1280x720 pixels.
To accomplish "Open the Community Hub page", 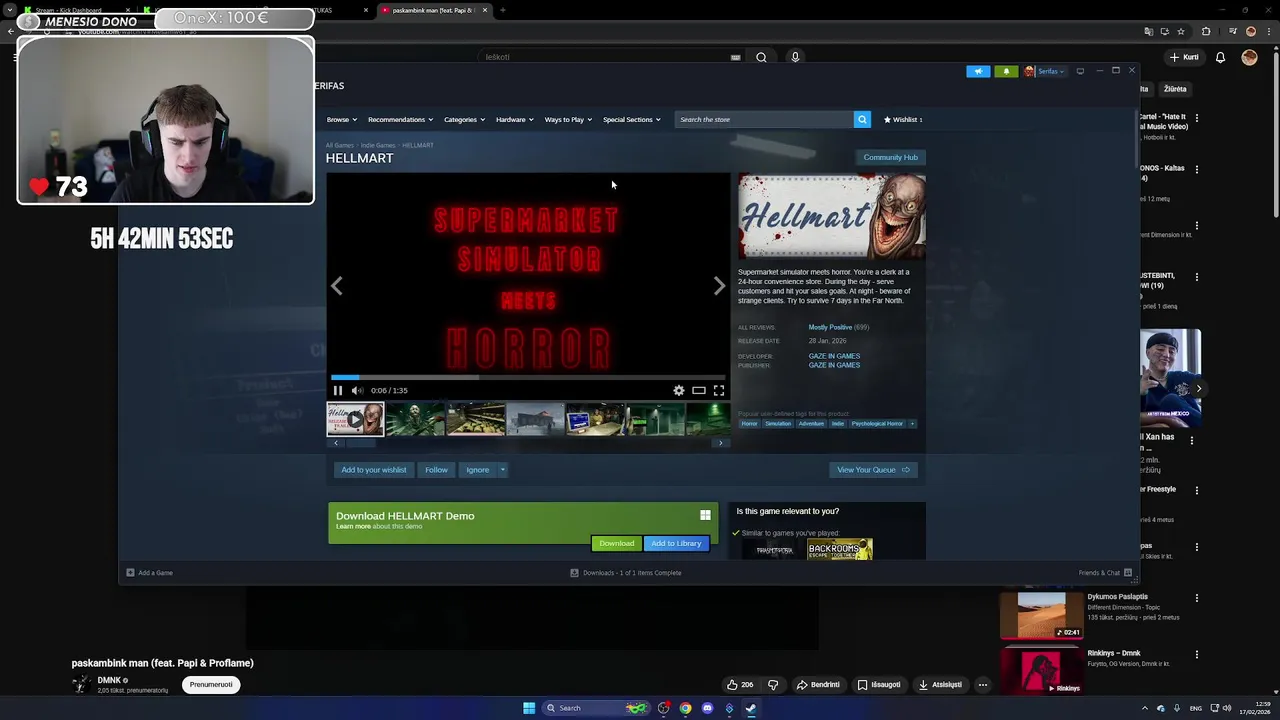I will coord(890,157).
